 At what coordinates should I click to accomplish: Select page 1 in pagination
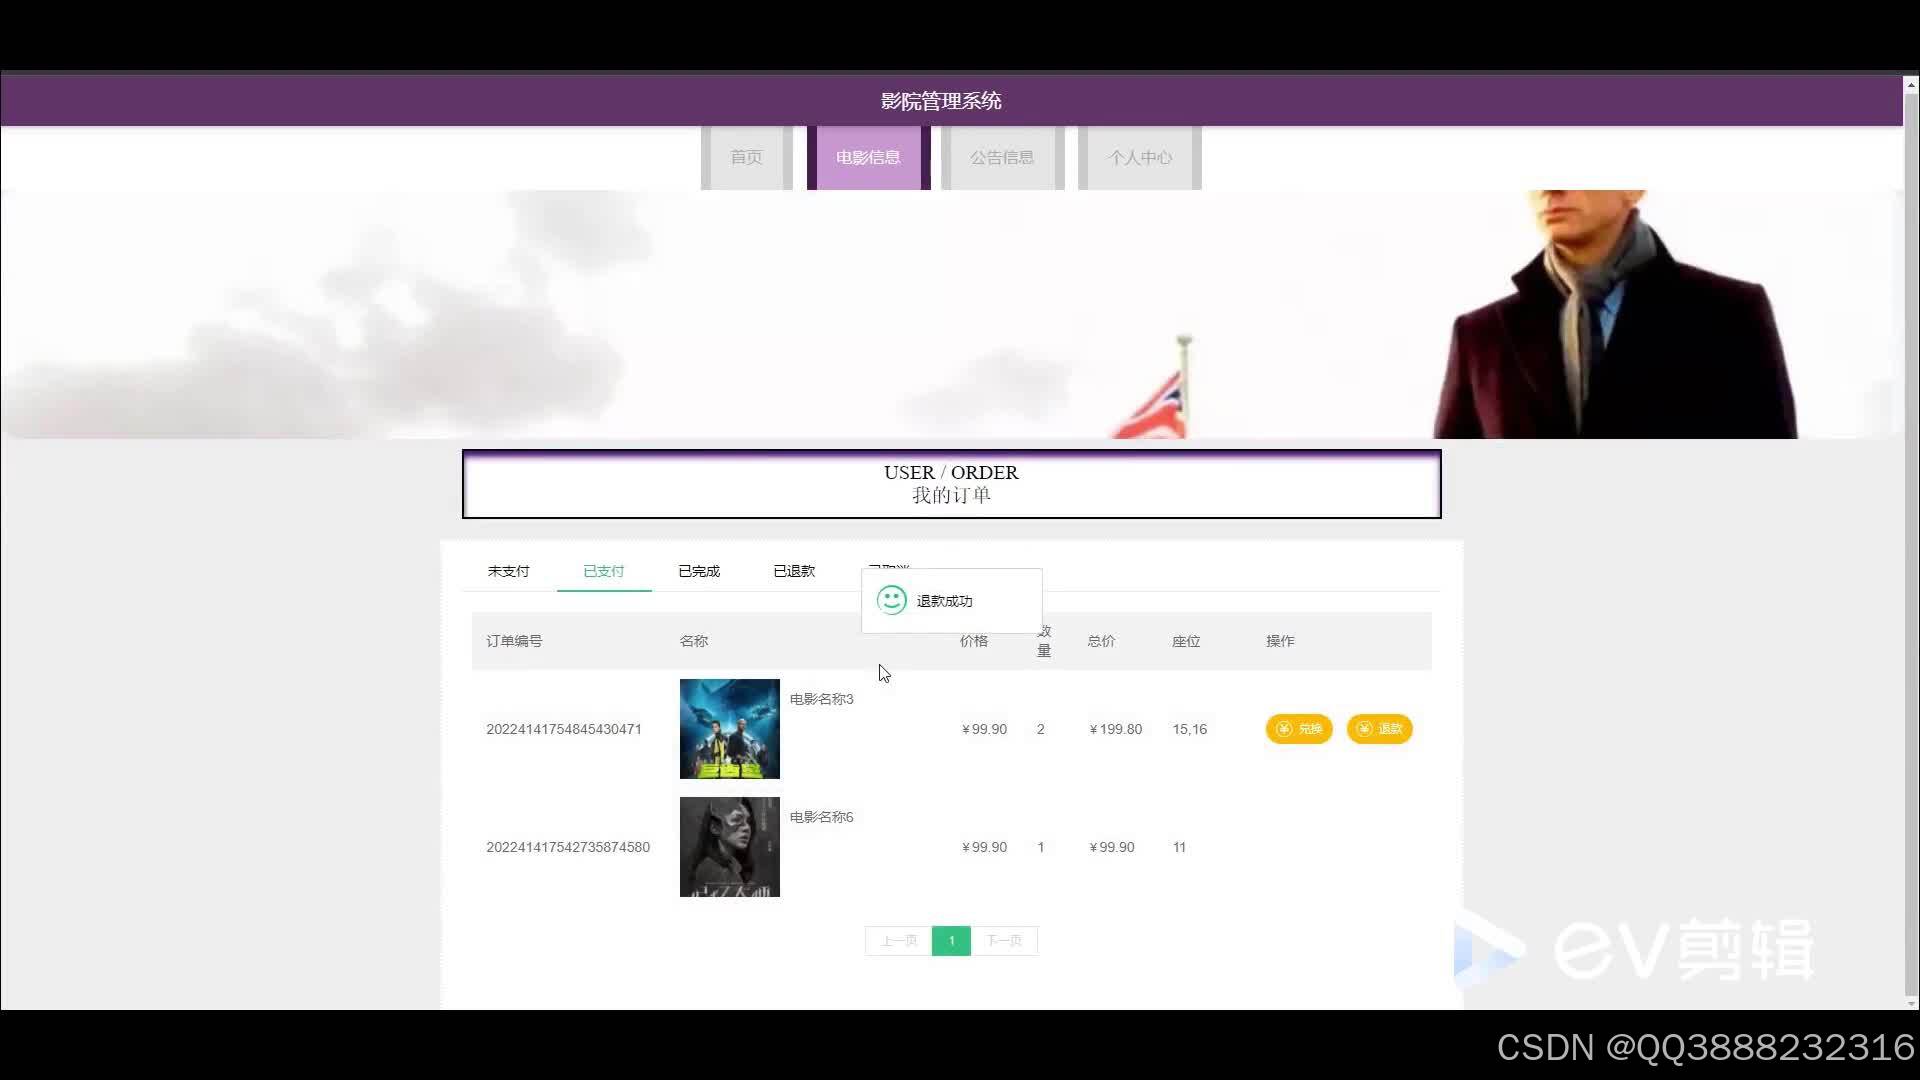(951, 941)
